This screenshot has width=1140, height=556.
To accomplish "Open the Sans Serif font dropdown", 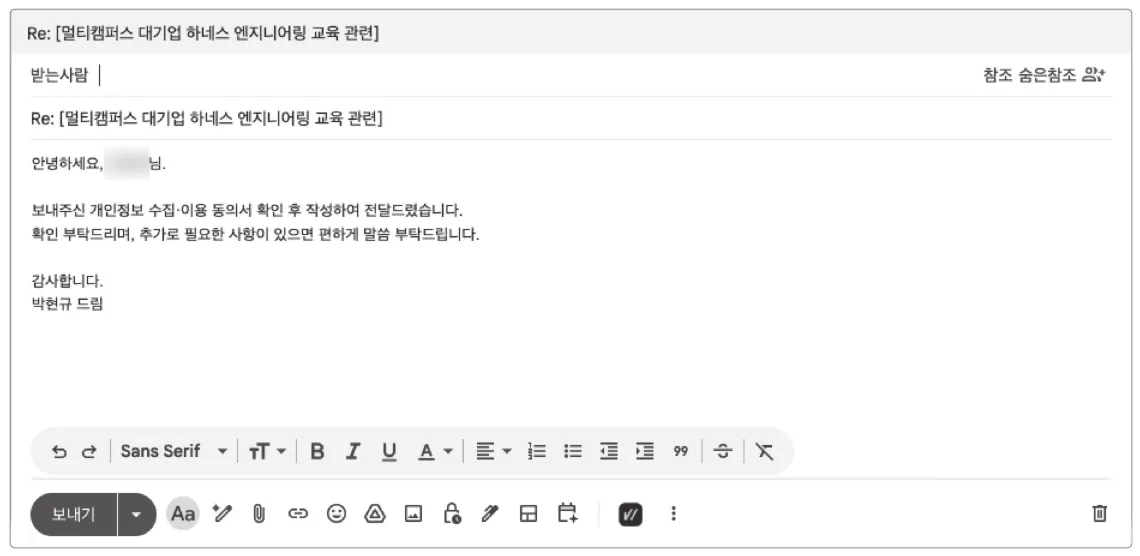I will click(x=174, y=451).
